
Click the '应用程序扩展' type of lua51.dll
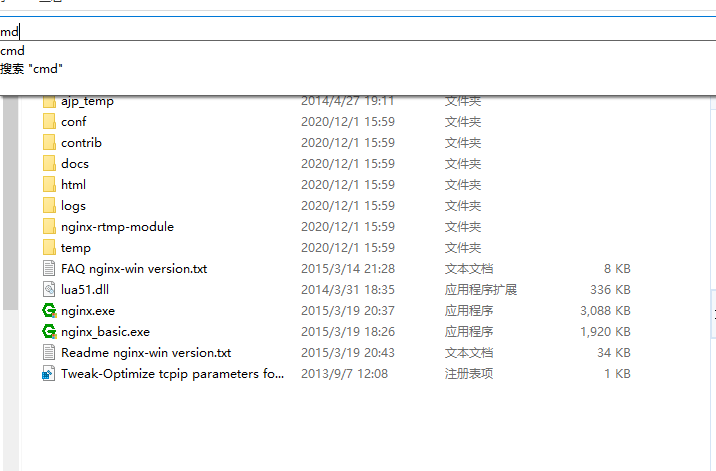click(481, 290)
